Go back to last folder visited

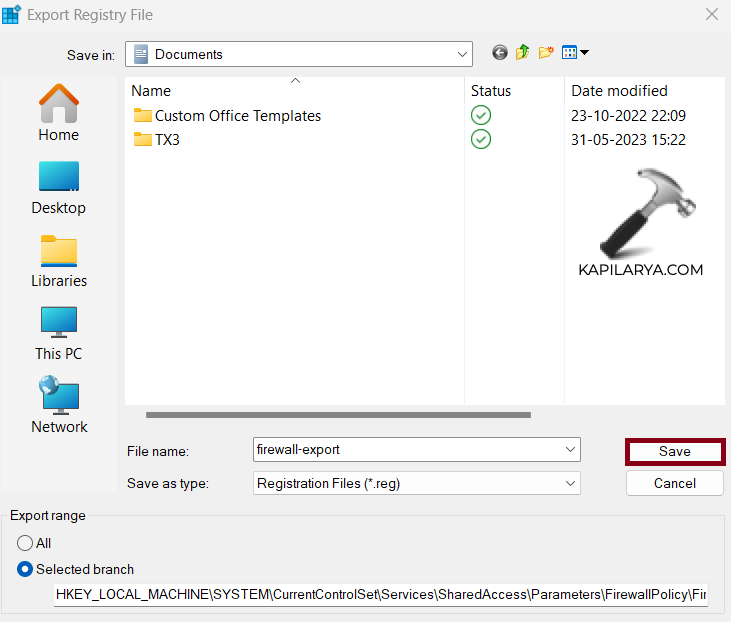pyautogui.click(x=500, y=53)
